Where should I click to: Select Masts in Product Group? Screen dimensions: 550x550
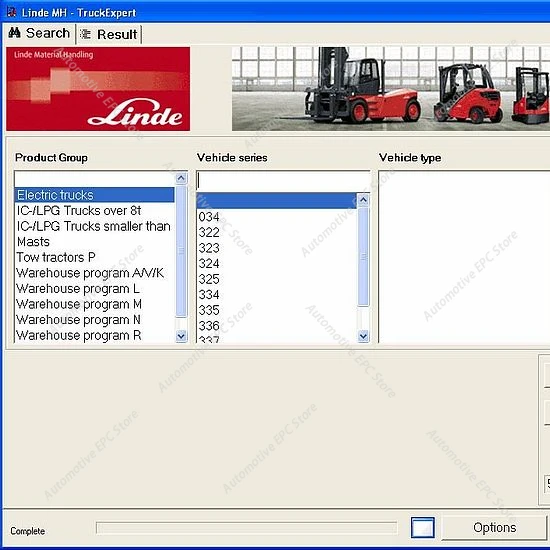tap(94, 242)
